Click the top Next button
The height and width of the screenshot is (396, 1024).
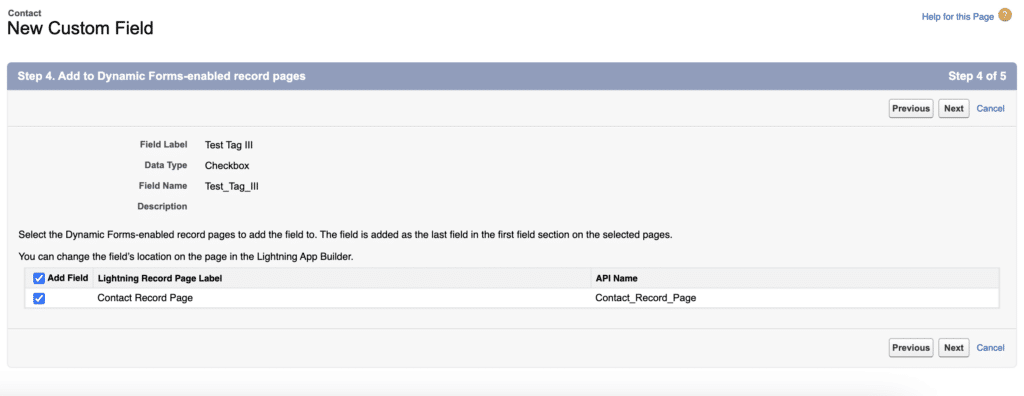click(953, 108)
